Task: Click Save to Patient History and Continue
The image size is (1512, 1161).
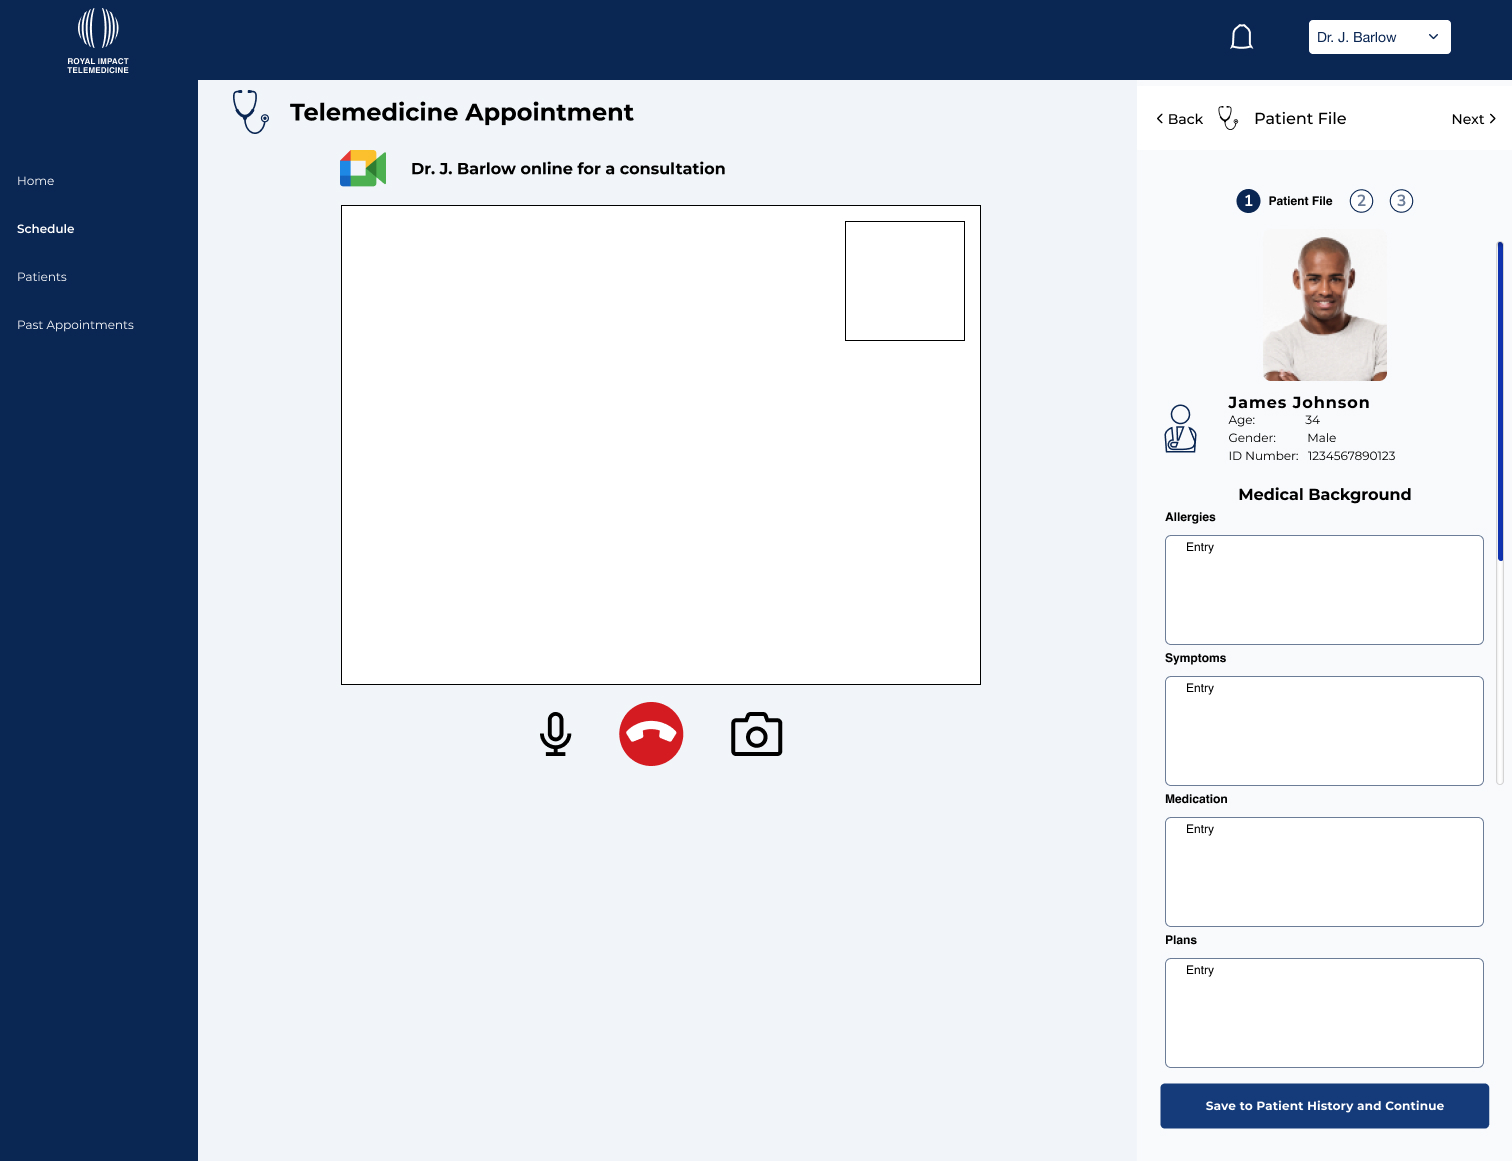Action: (1324, 1106)
